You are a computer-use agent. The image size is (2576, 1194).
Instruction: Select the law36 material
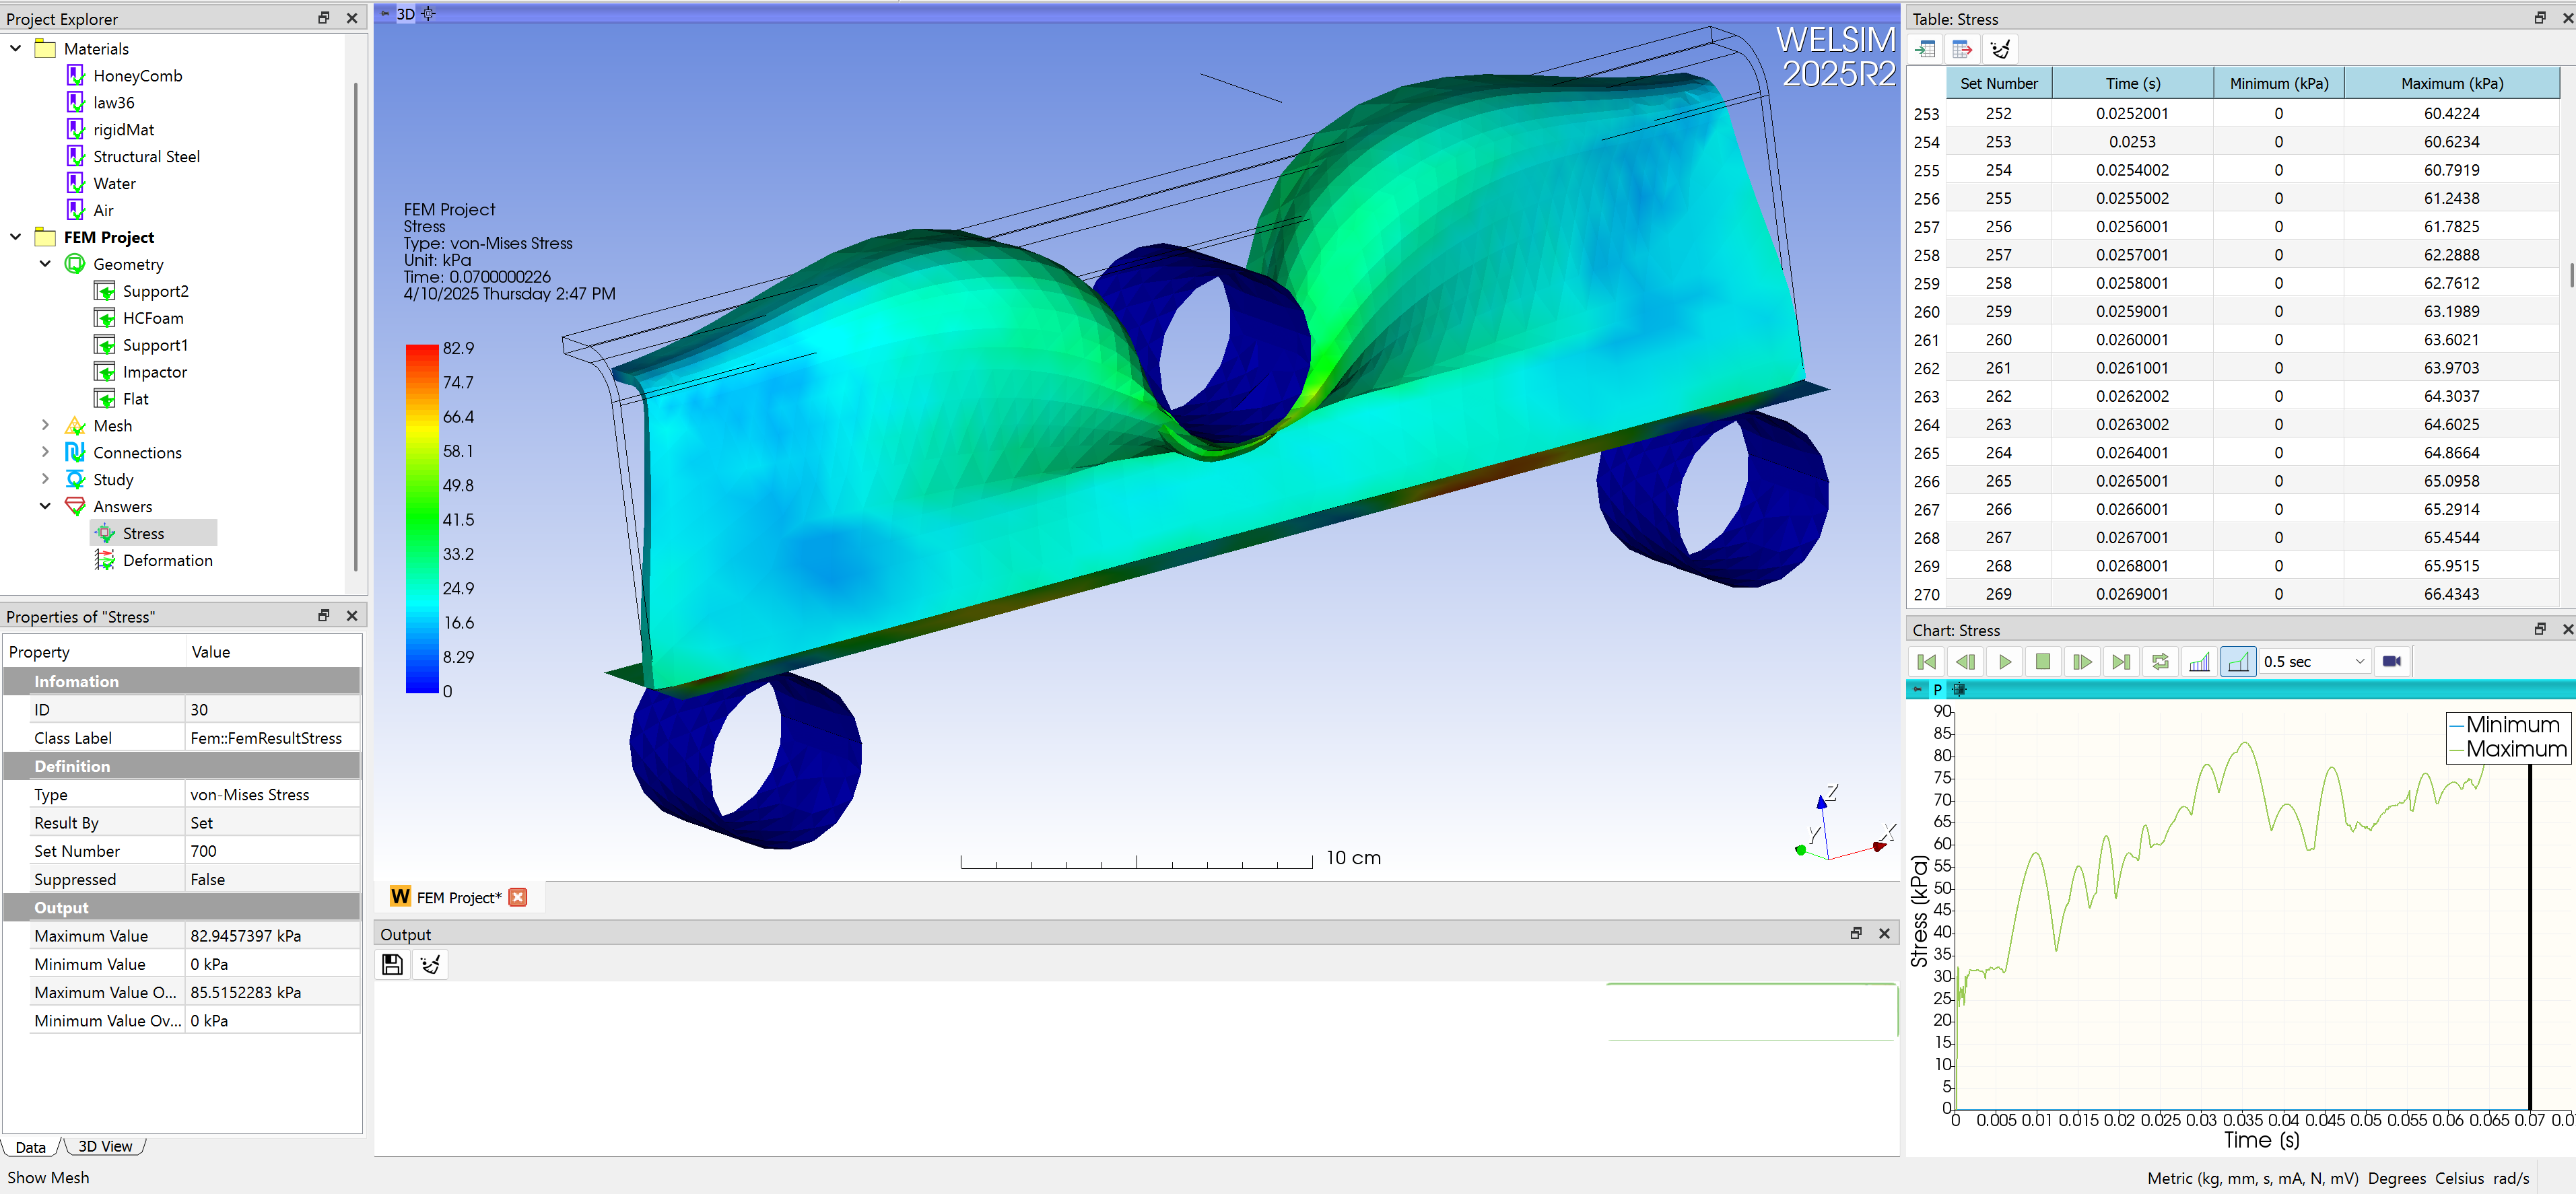coord(113,103)
